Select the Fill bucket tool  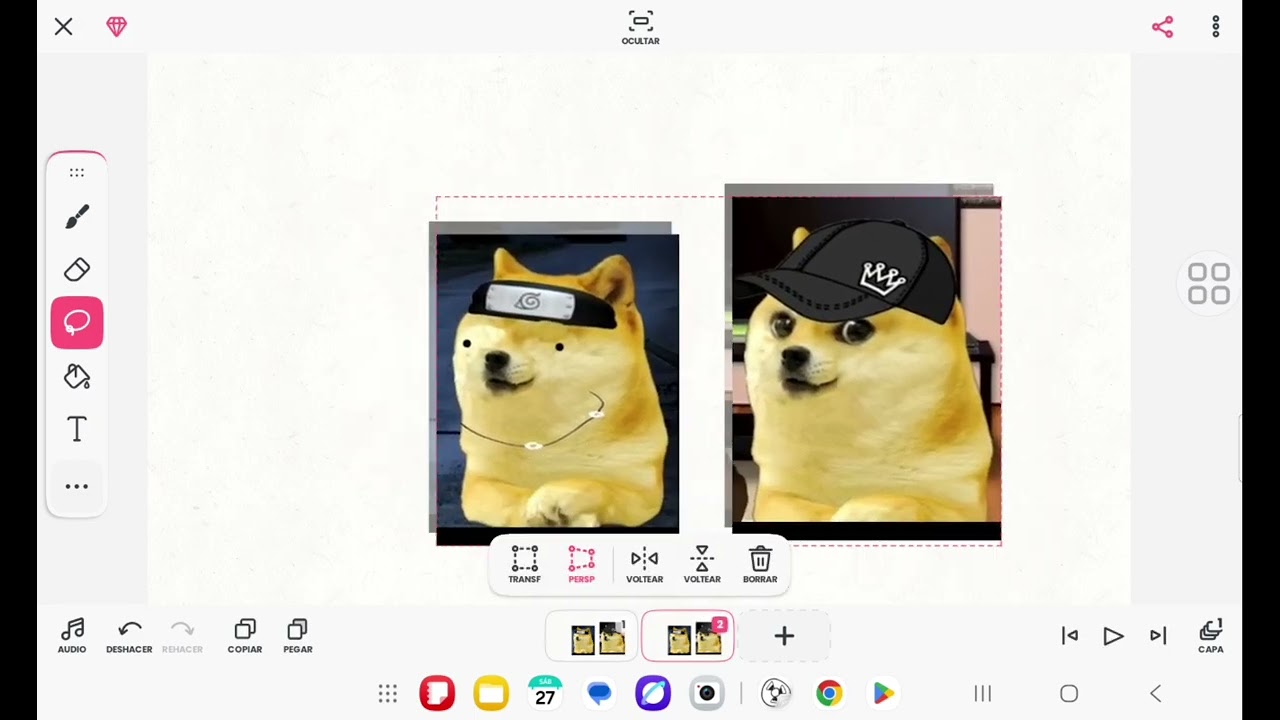[77, 376]
